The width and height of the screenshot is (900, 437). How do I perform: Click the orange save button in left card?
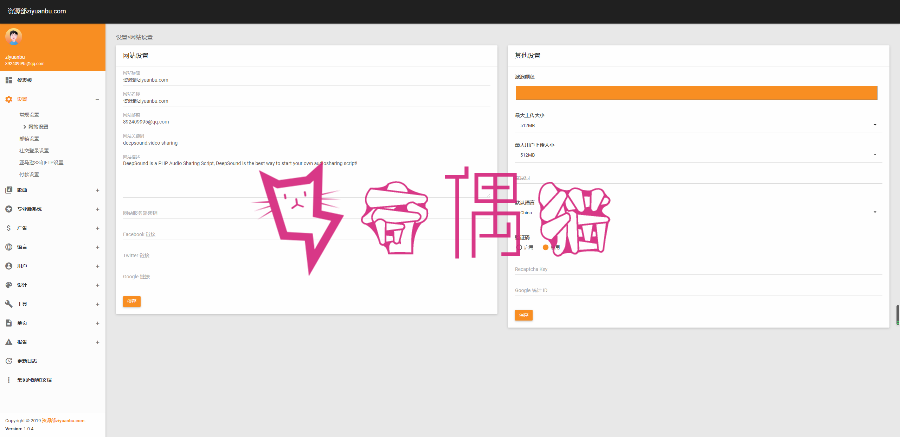pyautogui.click(x=132, y=301)
